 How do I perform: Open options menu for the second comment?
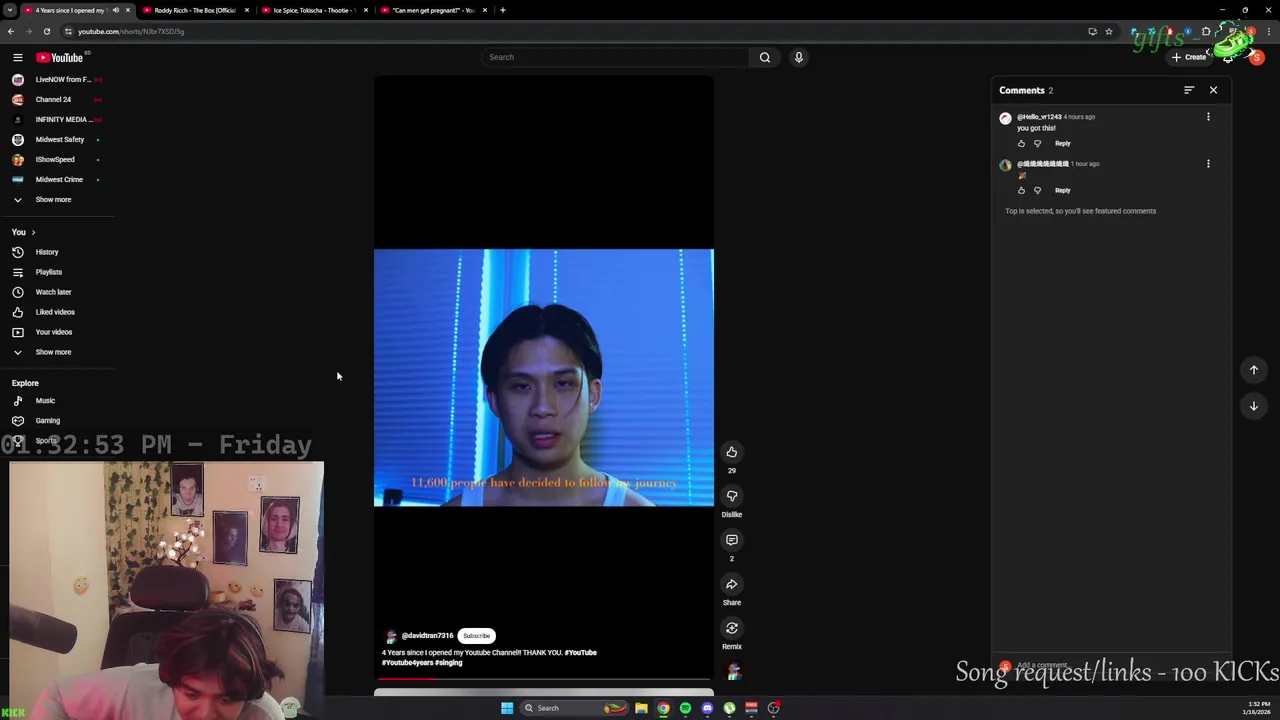tap(1208, 164)
